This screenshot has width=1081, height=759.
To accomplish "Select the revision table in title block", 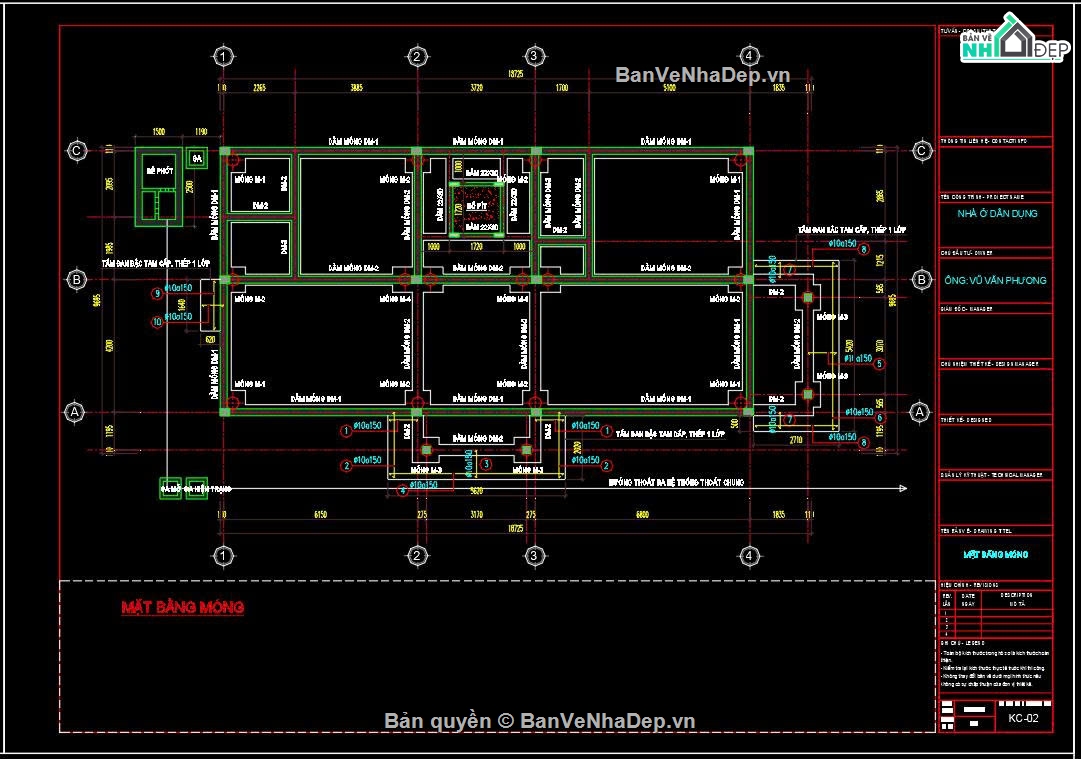I will (x=996, y=612).
